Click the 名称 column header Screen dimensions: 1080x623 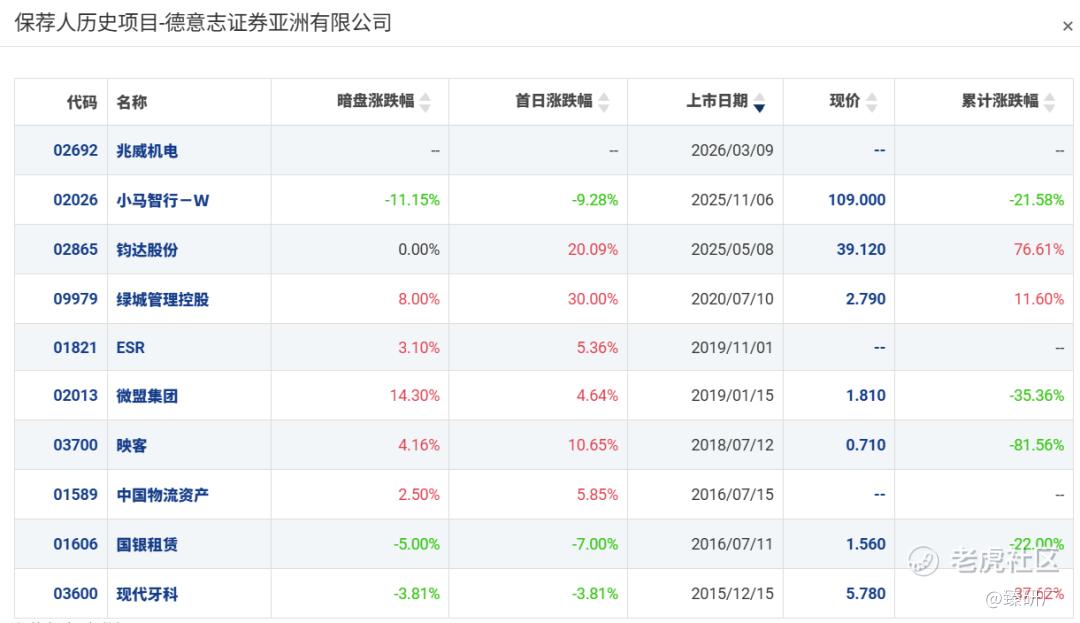(x=132, y=102)
